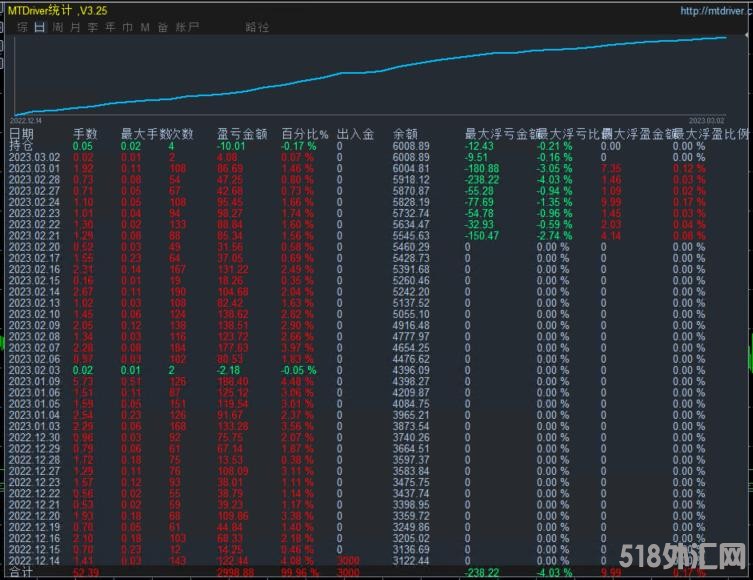Image resolution: width=753 pixels, height=580 pixels.
Task: Select the 季 quarterly tab
Action: coord(93,27)
